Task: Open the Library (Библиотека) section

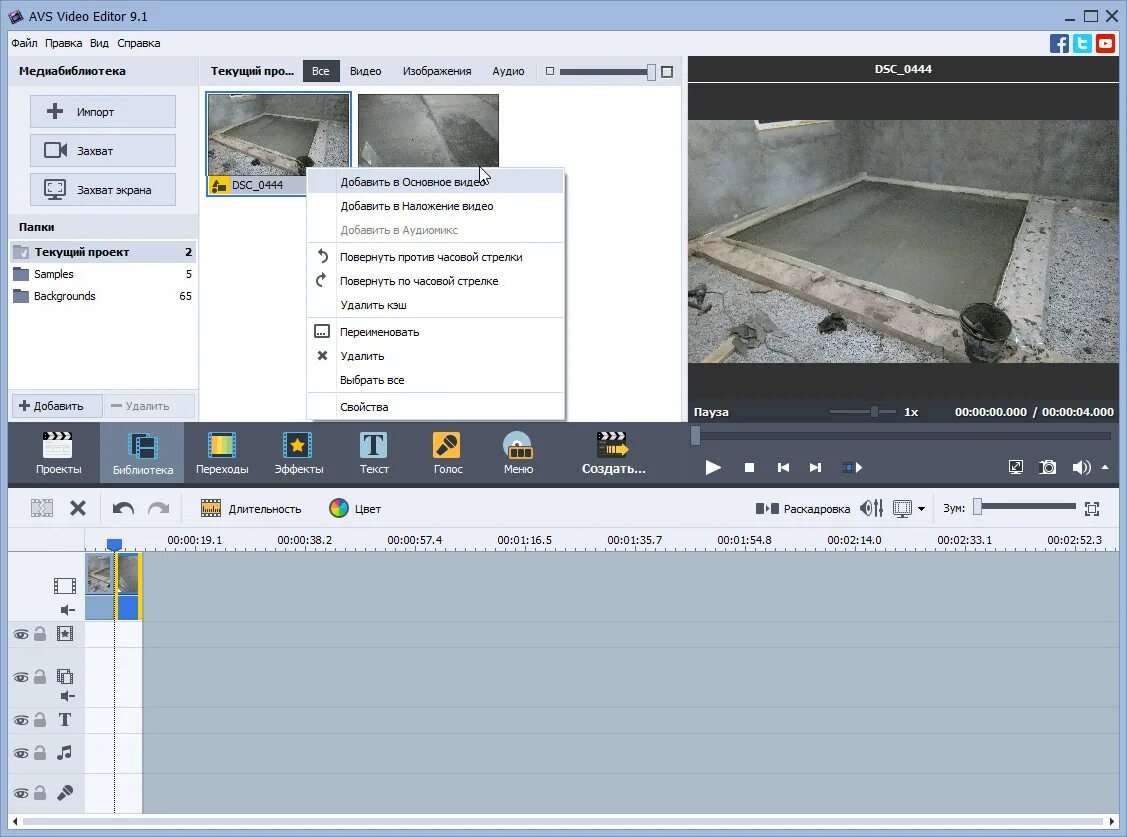Action: tap(142, 453)
